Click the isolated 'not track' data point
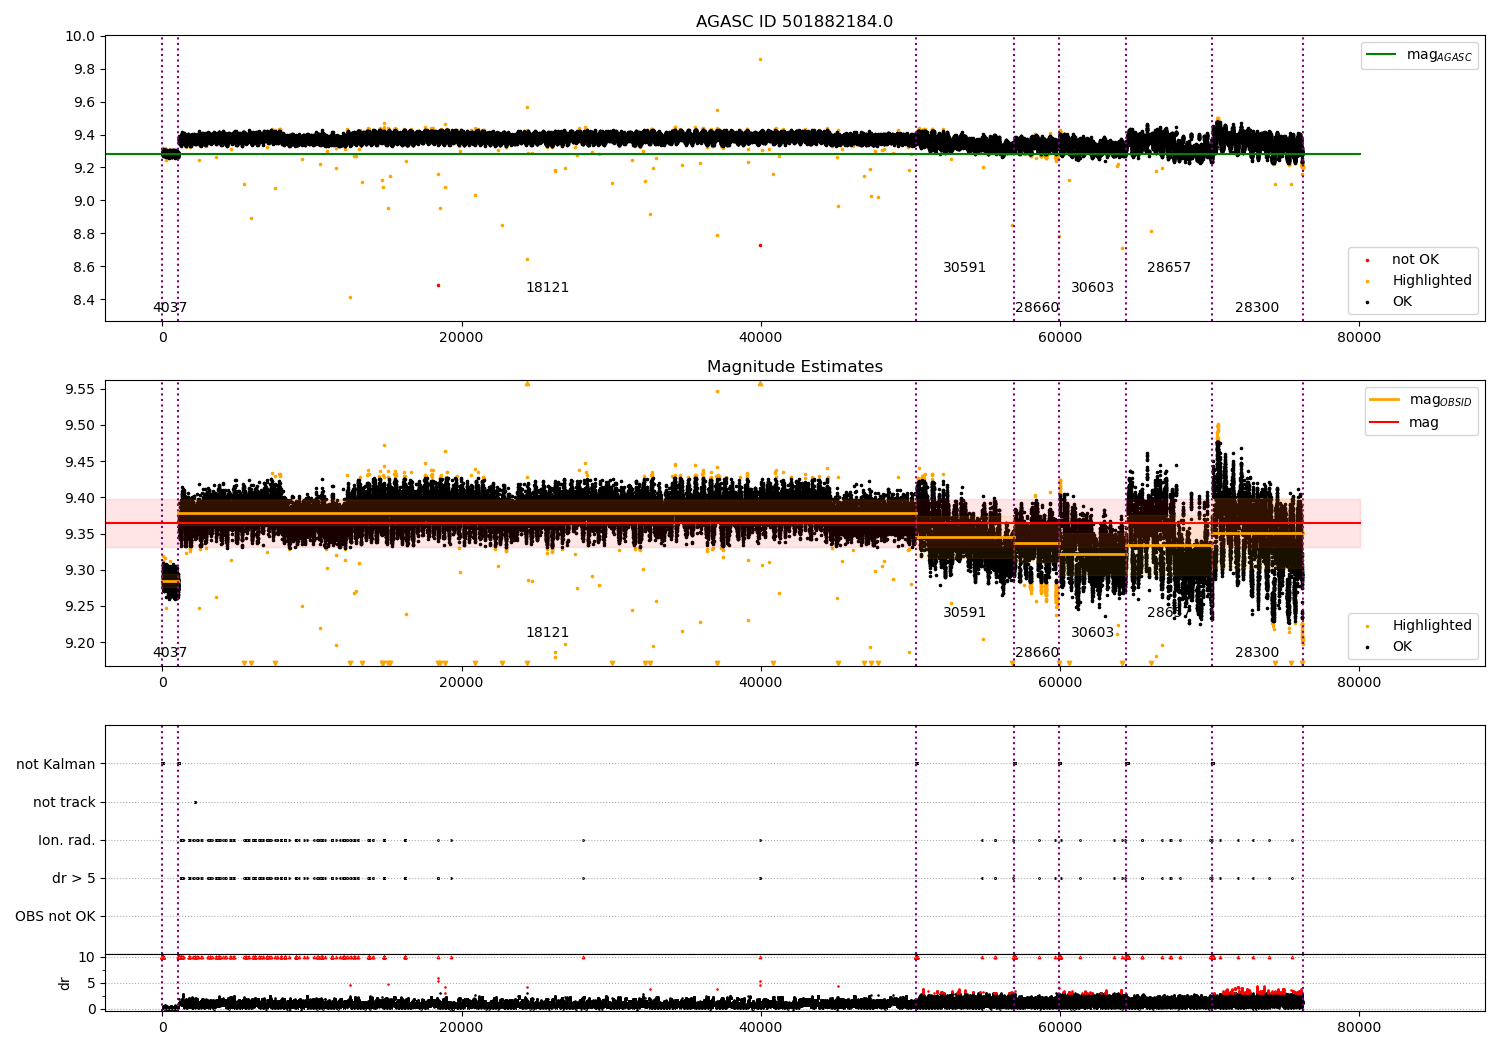 point(195,802)
